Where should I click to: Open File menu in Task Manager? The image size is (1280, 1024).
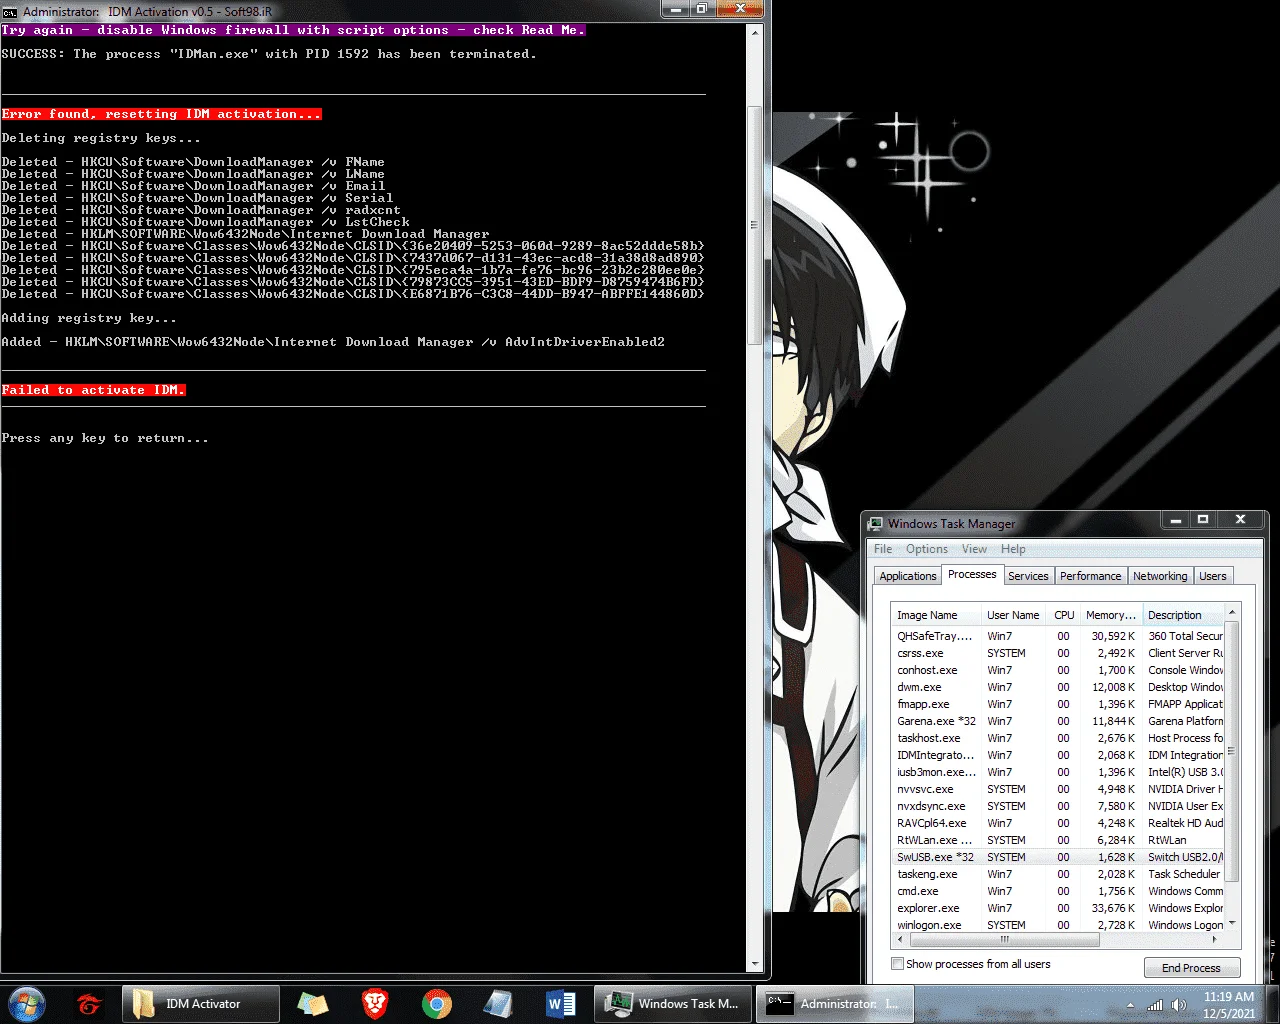[x=883, y=549]
